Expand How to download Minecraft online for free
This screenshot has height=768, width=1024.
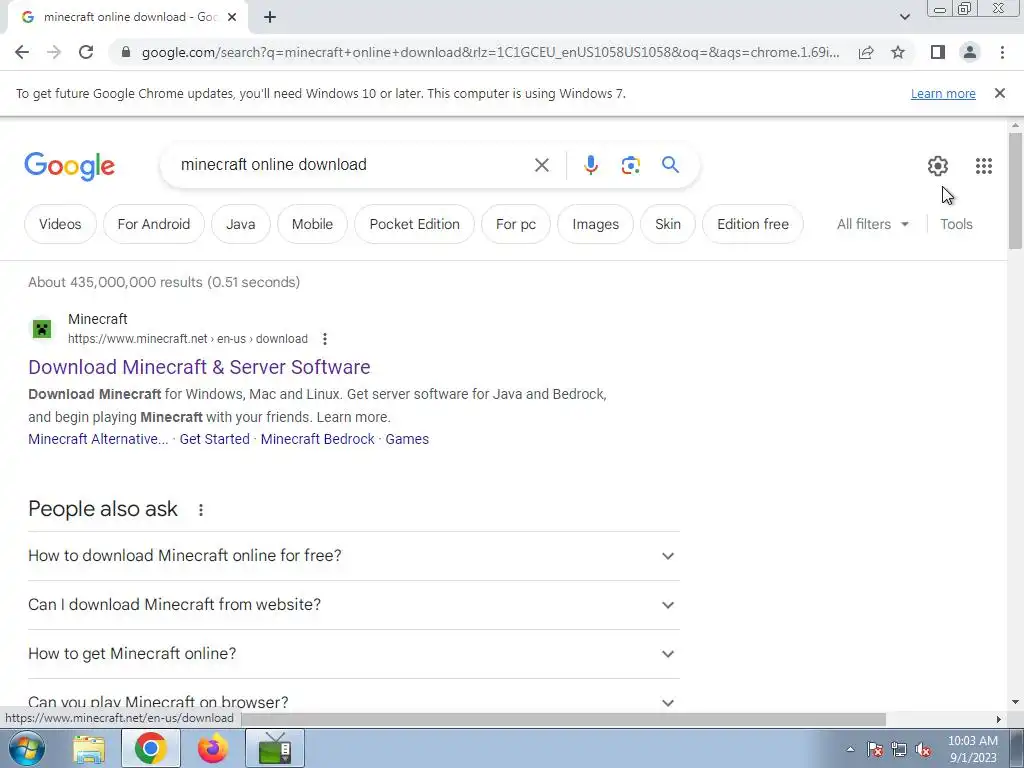point(353,556)
